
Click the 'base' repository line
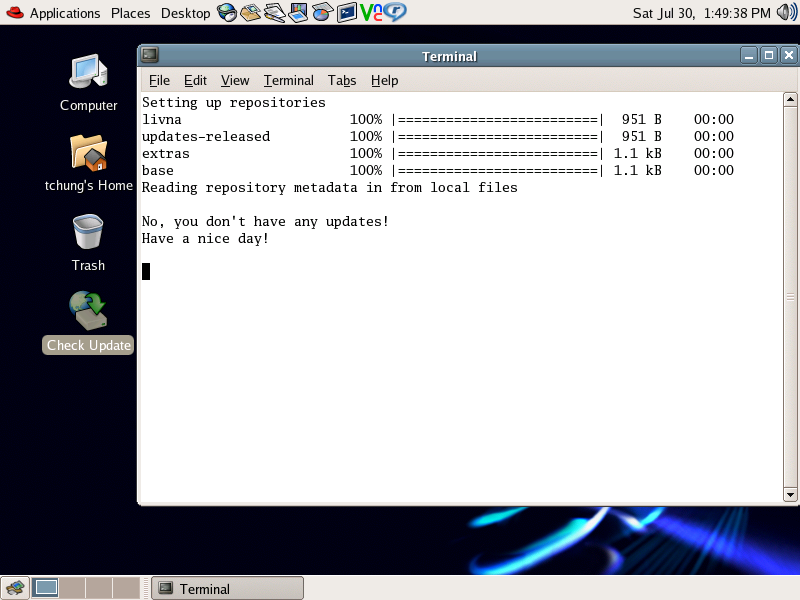[438, 170]
